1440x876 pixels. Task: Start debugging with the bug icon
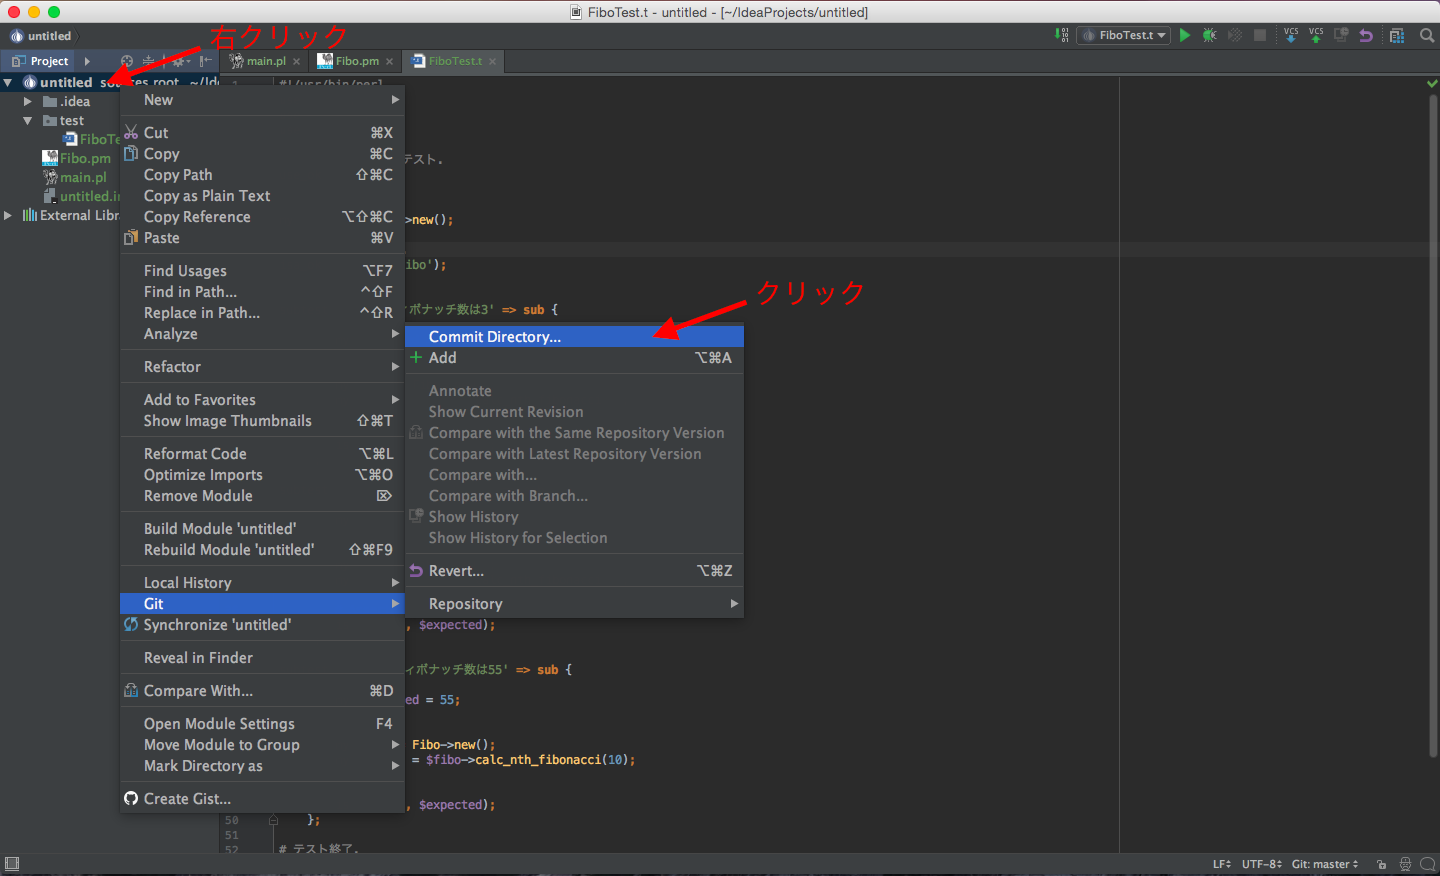click(1210, 35)
